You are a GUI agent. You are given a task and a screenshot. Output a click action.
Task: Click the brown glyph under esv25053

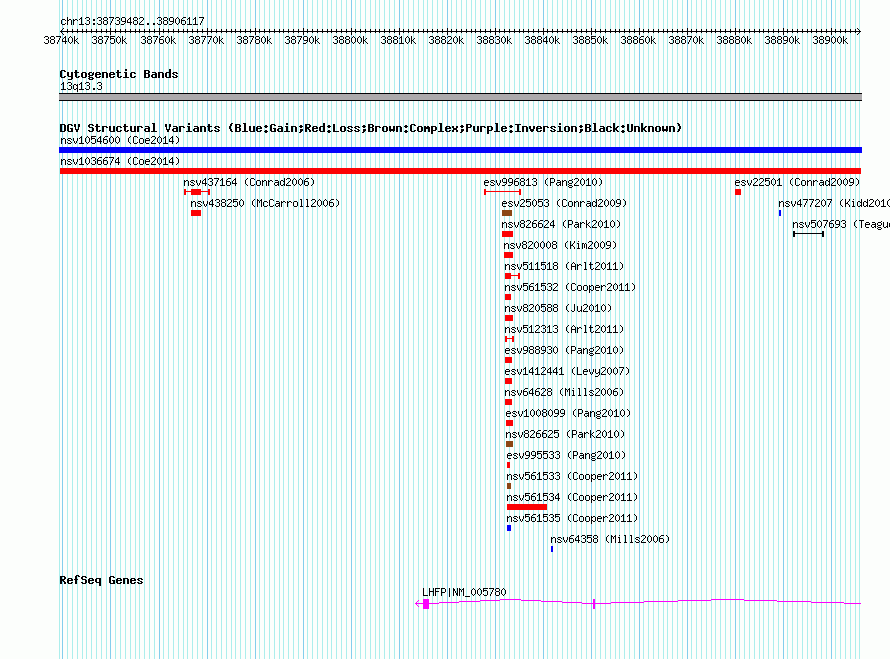(507, 213)
